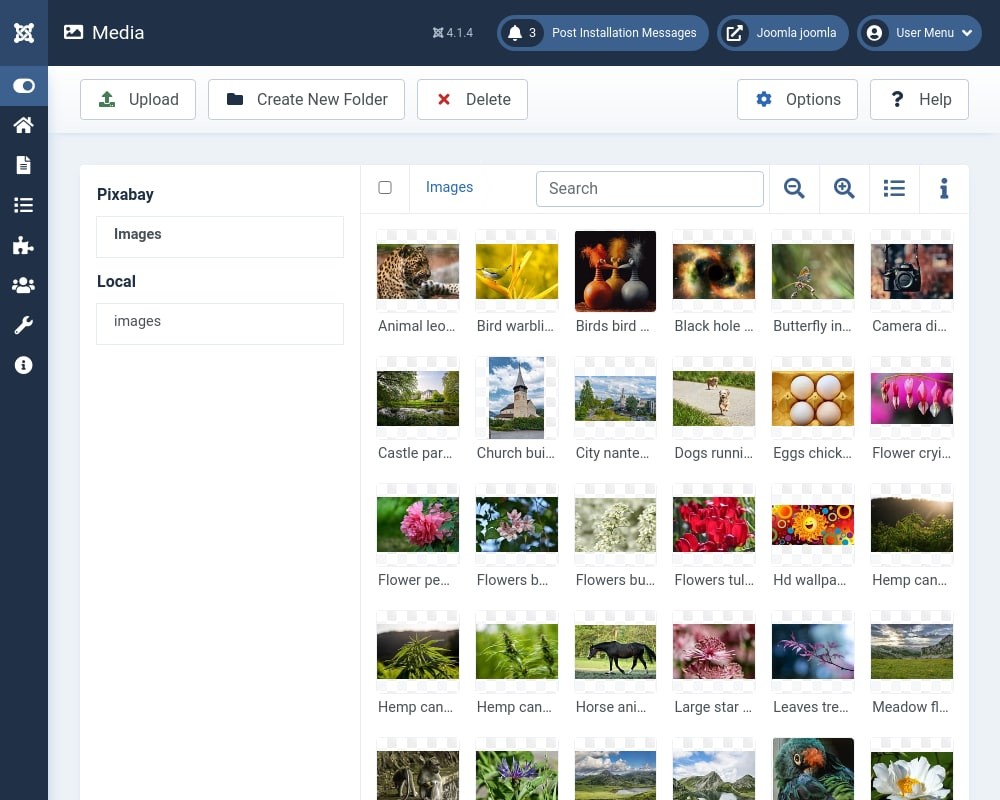Select Pixabay Images folder in tree
Viewport: 1000px width, 800px height.
[x=220, y=237]
